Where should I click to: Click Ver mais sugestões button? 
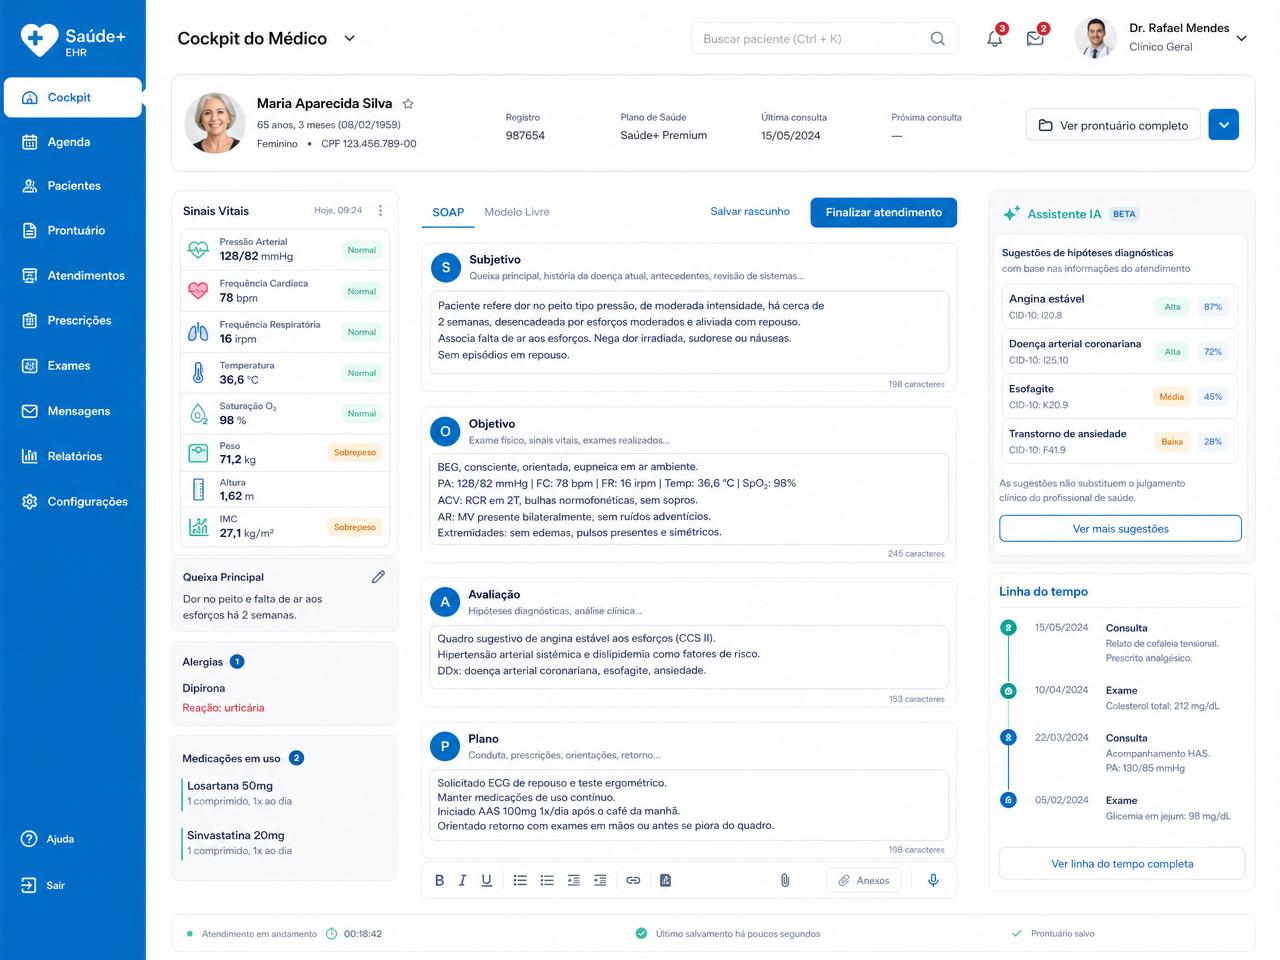pyautogui.click(x=1120, y=529)
